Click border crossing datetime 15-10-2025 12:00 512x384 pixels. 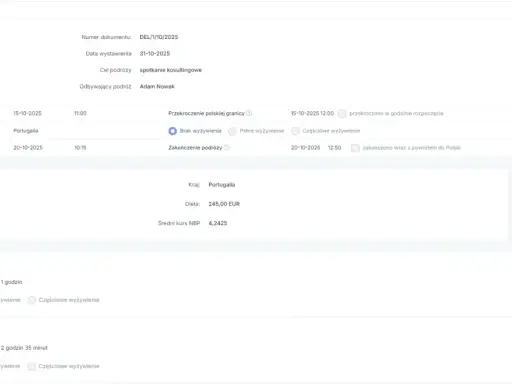pyautogui.click(x=312, y=113)
